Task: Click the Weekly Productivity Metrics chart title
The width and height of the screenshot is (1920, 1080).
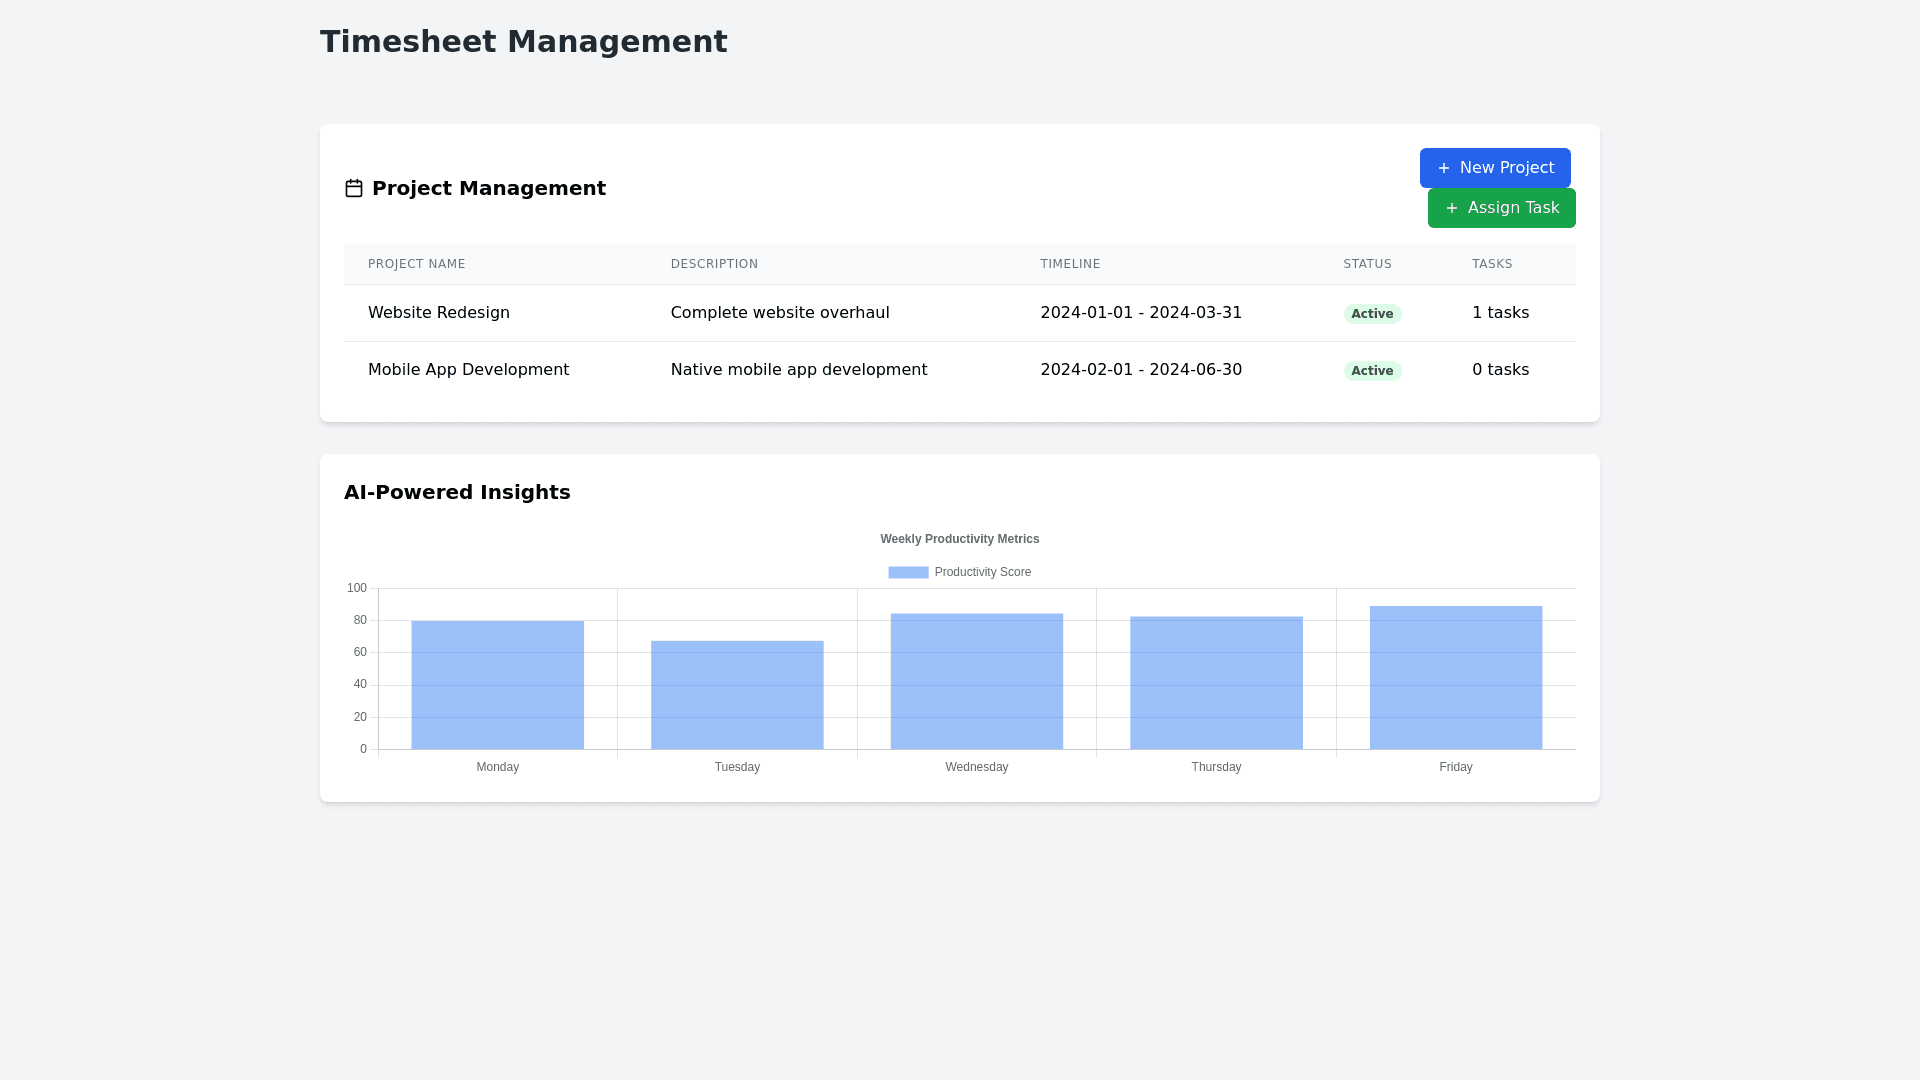Action: 959,539
